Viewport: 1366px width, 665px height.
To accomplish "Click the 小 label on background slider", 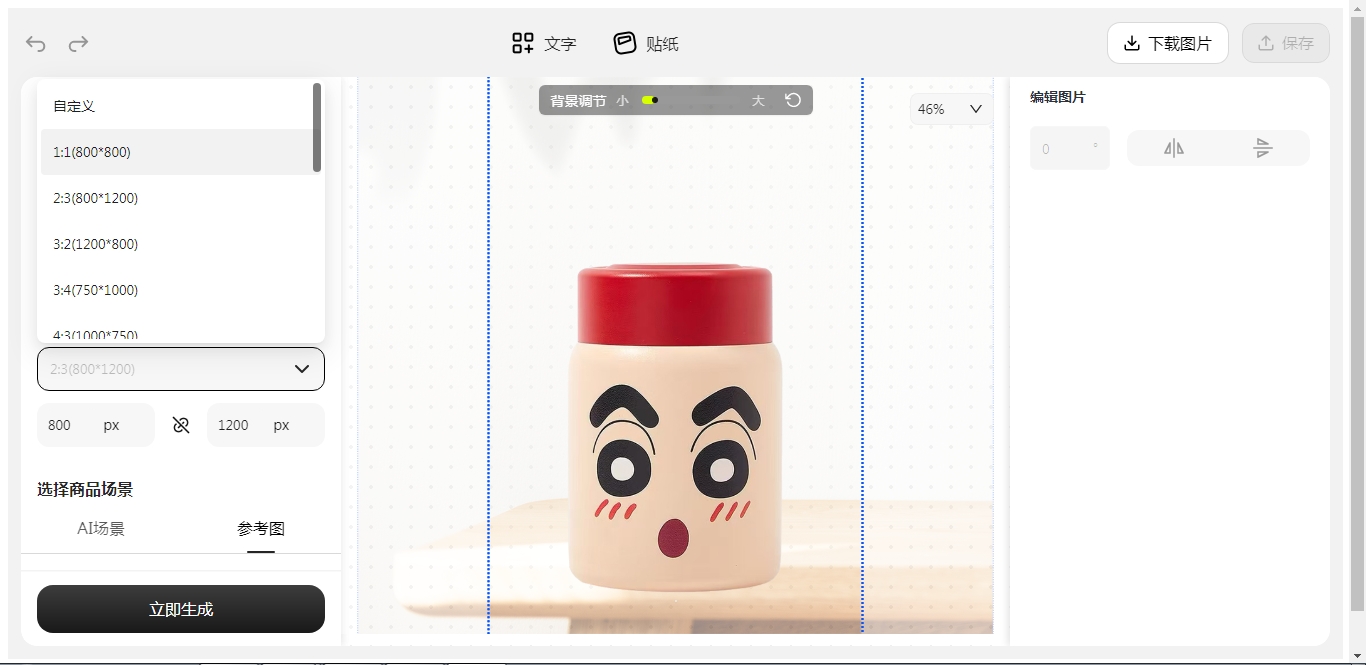I will click(x=623, y=101).
